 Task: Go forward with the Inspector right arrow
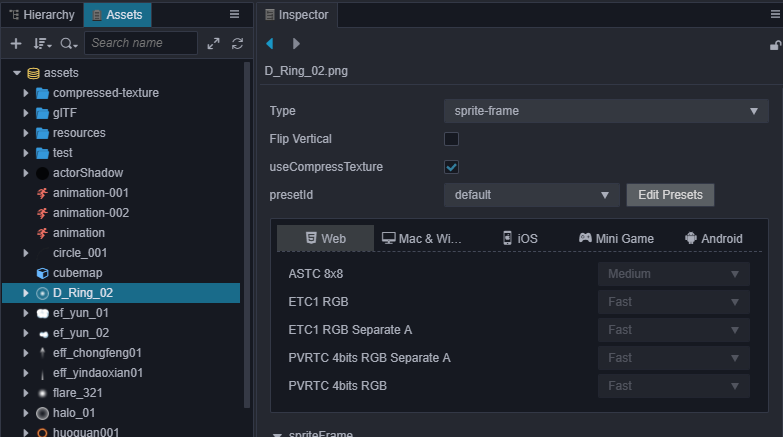(x=296, y=43)
